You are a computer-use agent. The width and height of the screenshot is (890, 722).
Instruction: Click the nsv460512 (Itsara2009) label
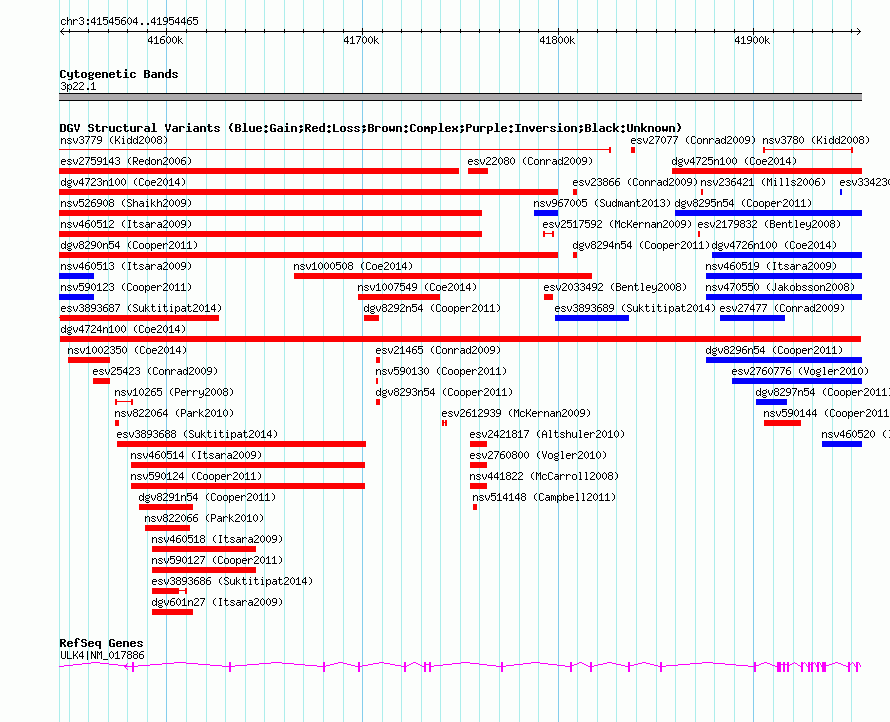pos(126,224)
